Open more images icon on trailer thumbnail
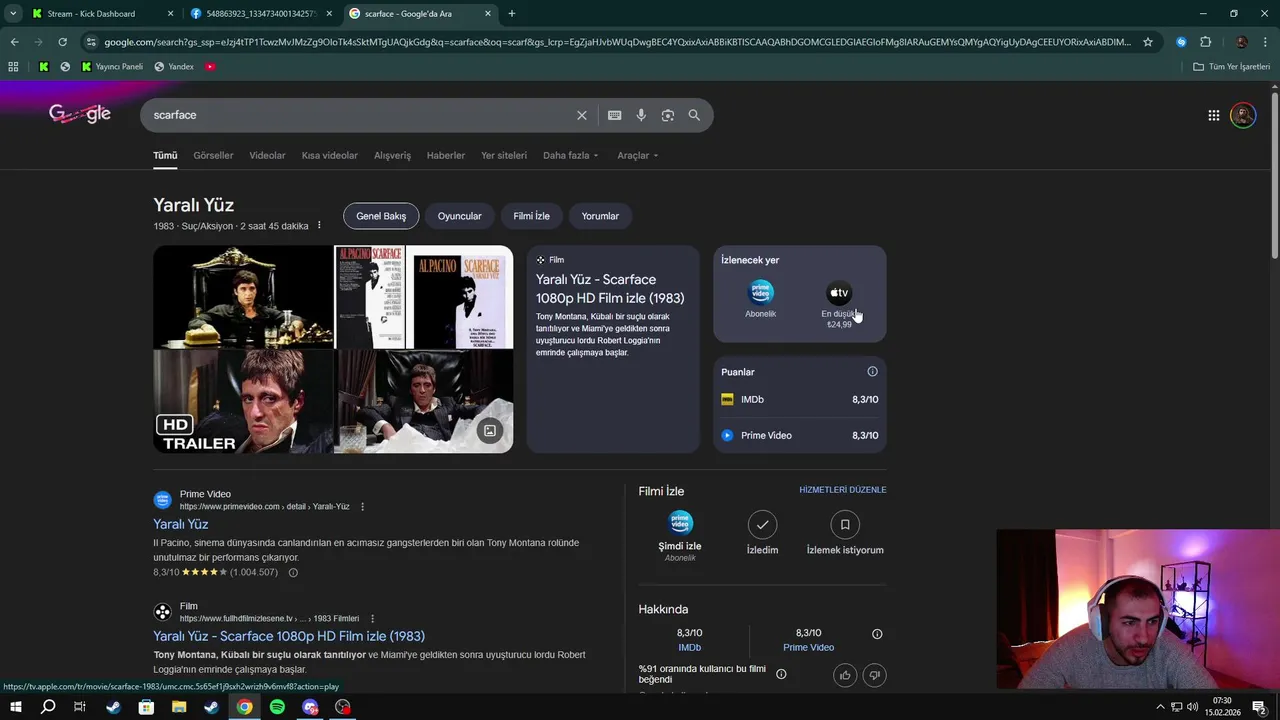Viewport: 1280px width, 720px height. tap(490, 431)
